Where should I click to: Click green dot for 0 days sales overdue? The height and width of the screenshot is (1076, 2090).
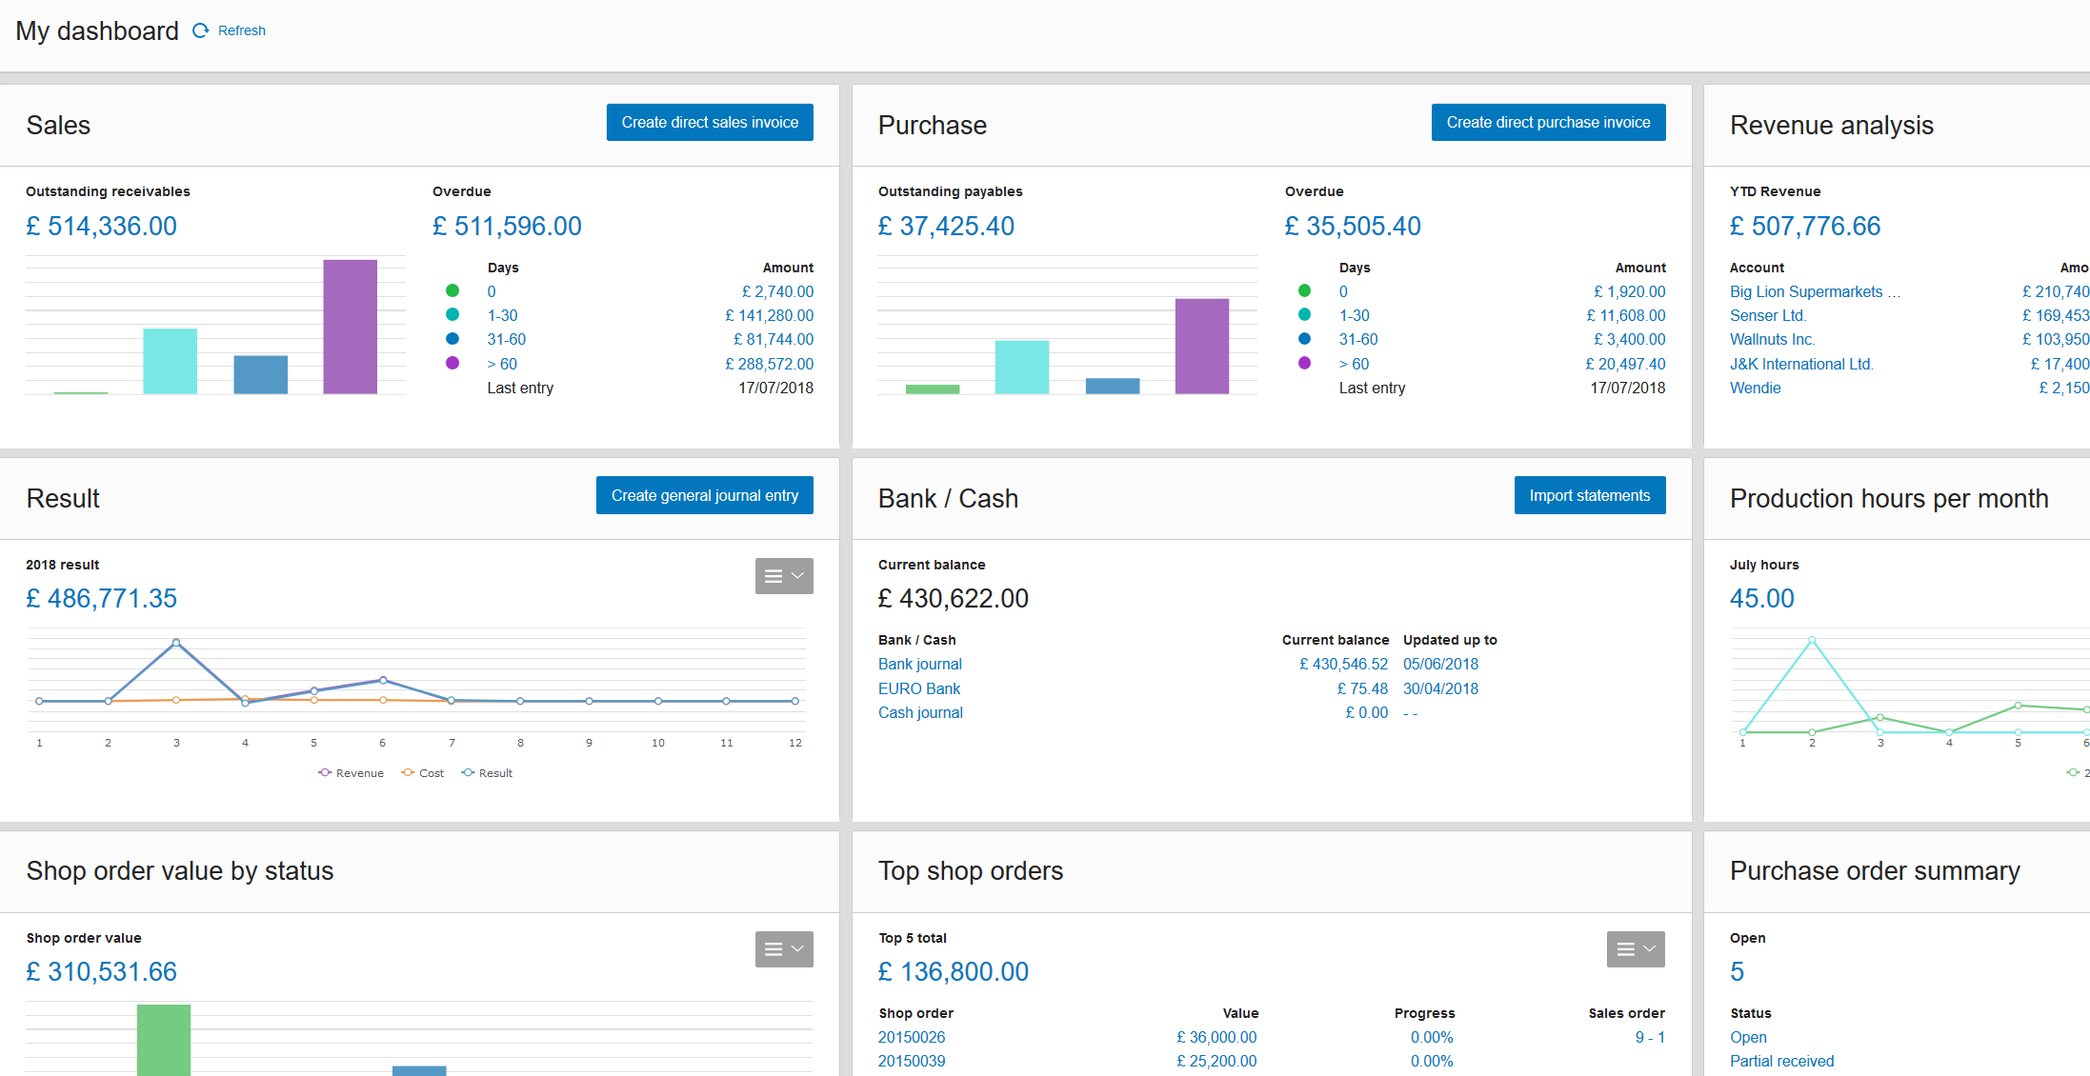tap(452, 291)
